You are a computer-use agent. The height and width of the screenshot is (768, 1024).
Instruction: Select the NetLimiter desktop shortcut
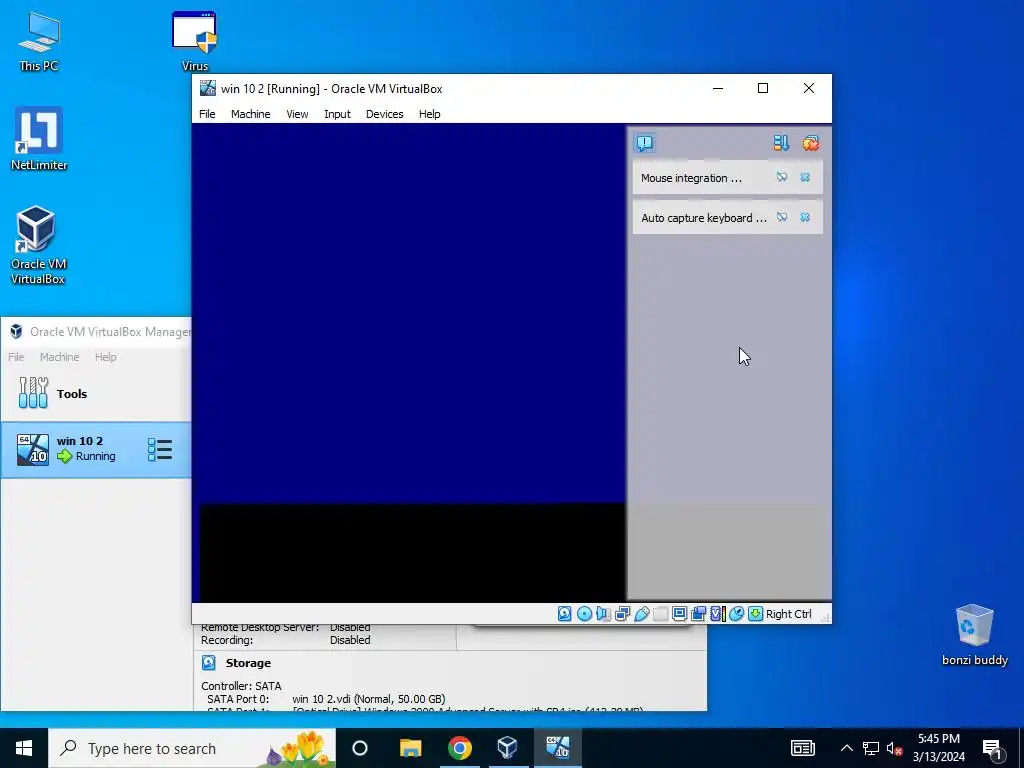pos(39,139)
